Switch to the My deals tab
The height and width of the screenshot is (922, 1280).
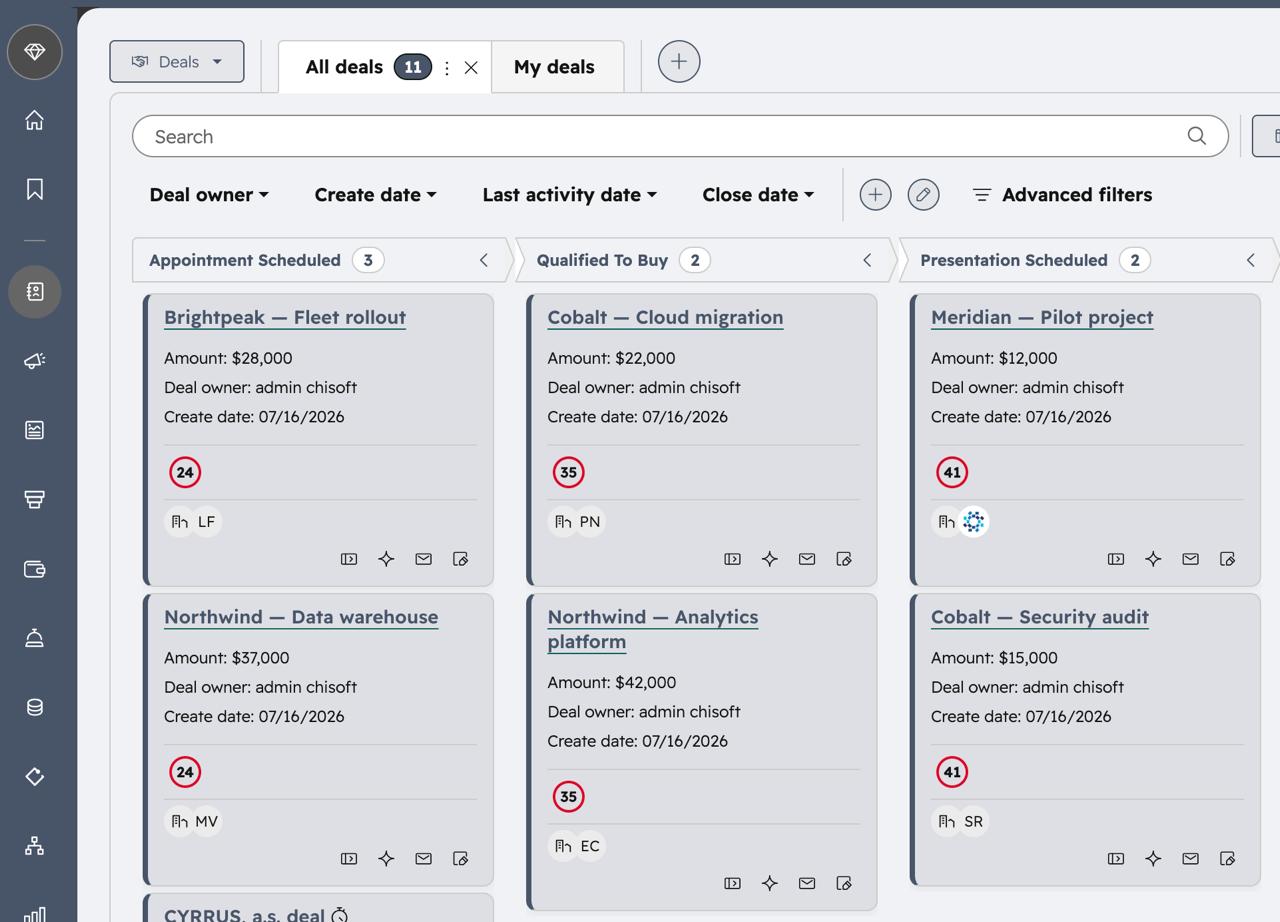[554, 67]
